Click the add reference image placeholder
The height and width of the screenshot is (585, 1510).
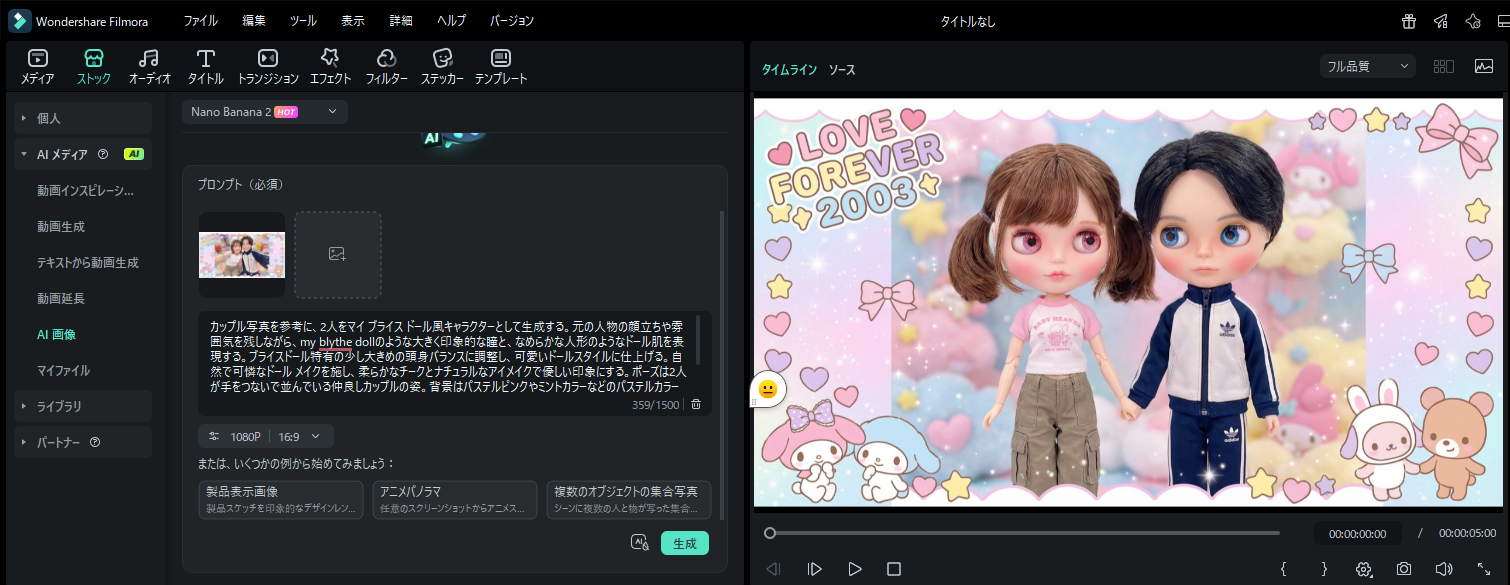click(337, 254)
